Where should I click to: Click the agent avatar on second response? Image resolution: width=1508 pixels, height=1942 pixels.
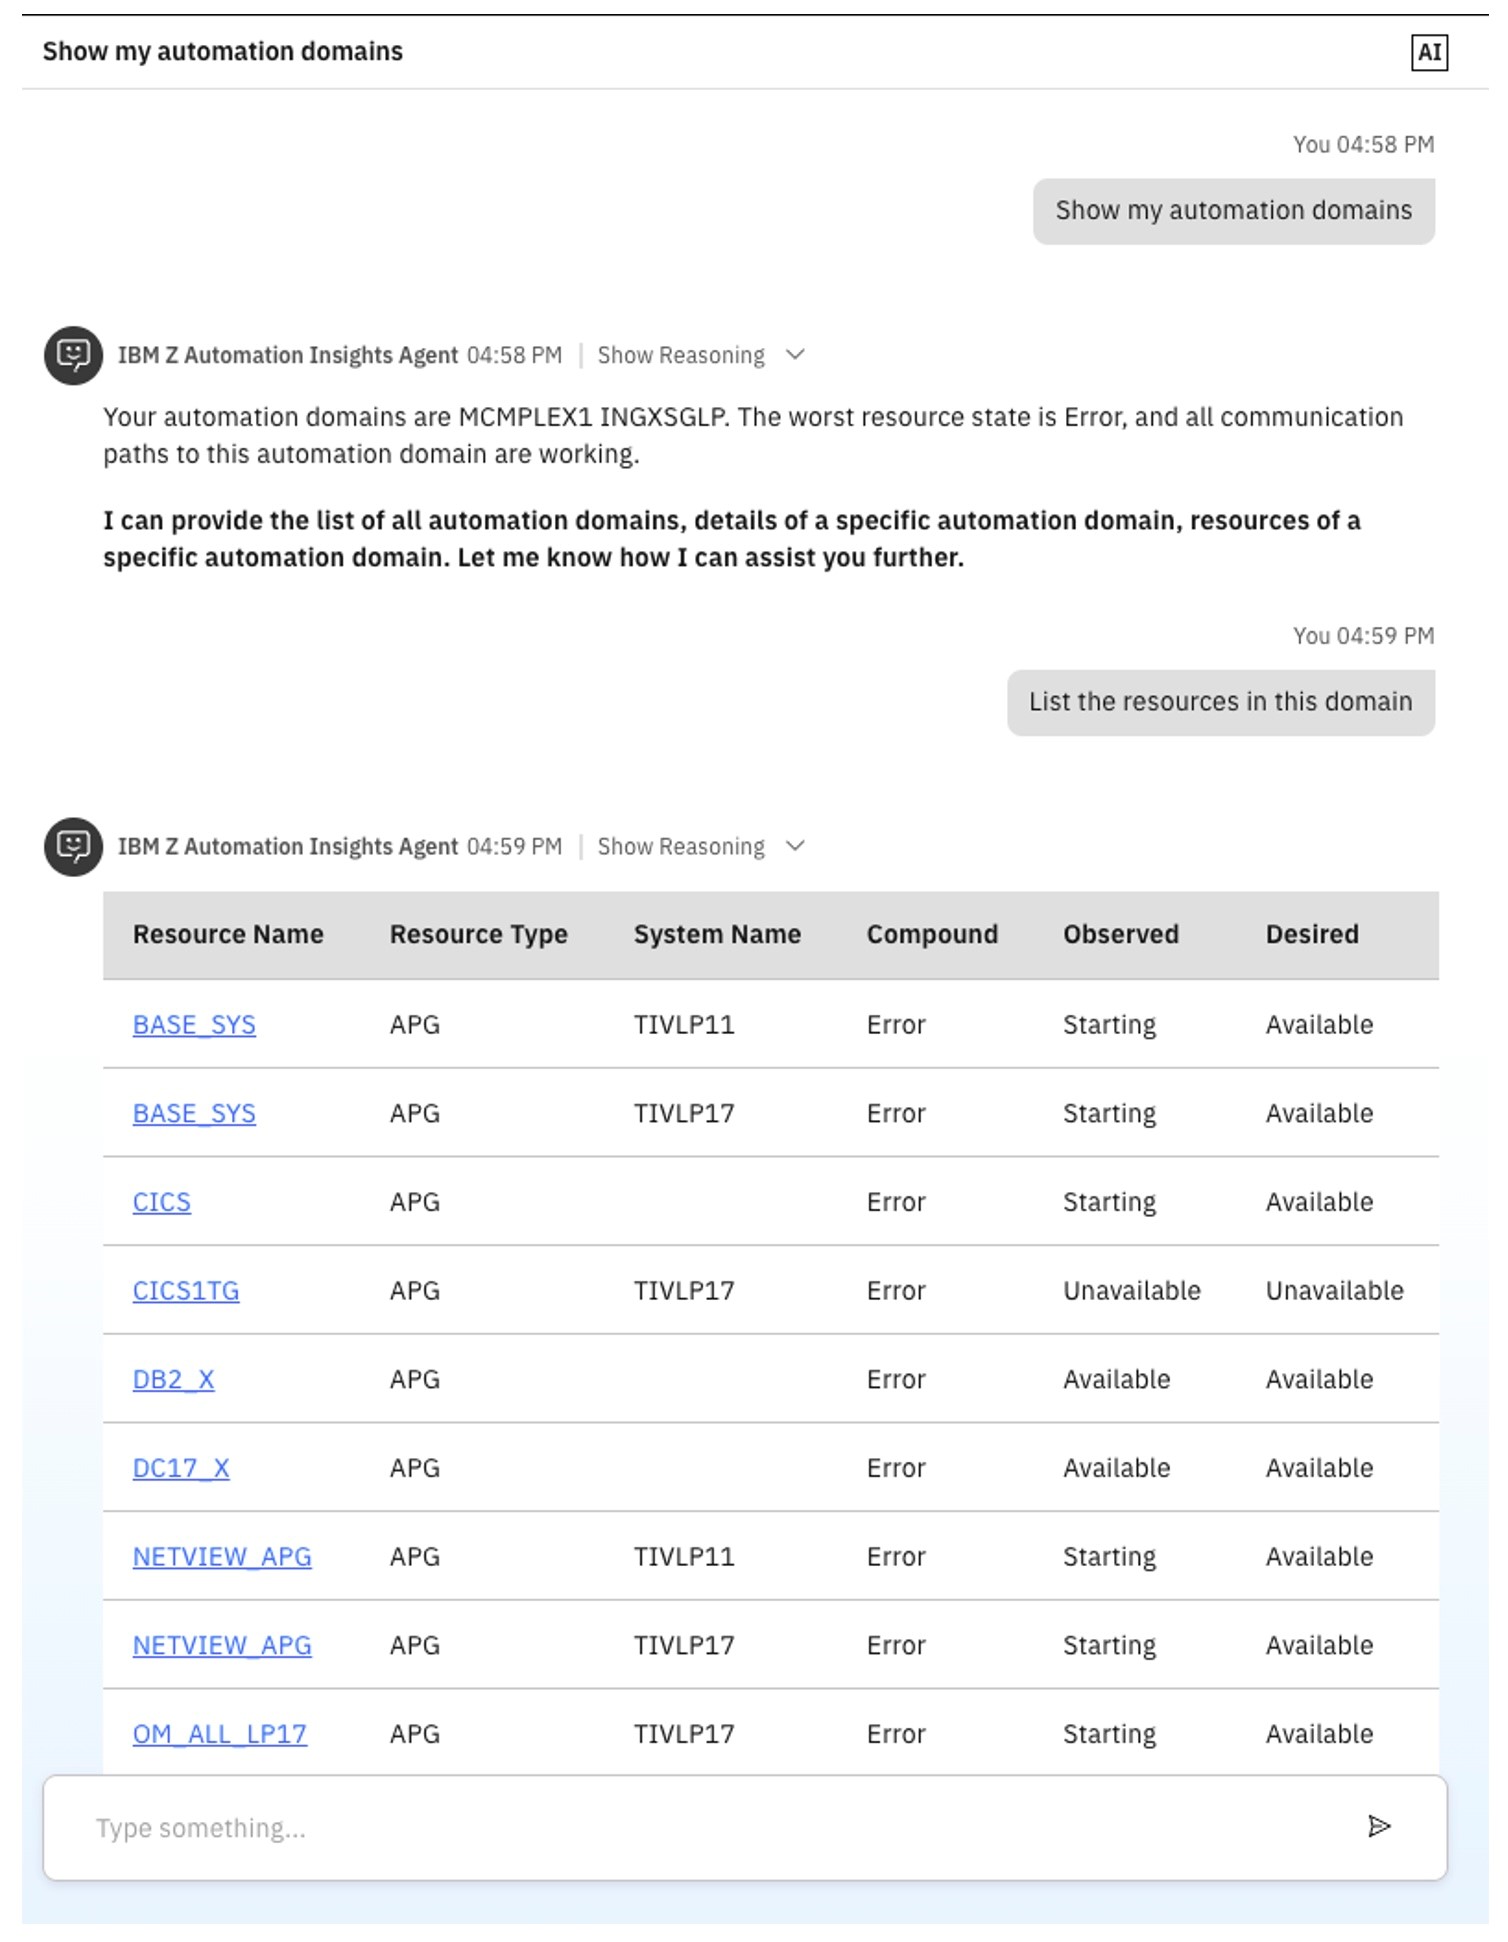pos(73,846)
